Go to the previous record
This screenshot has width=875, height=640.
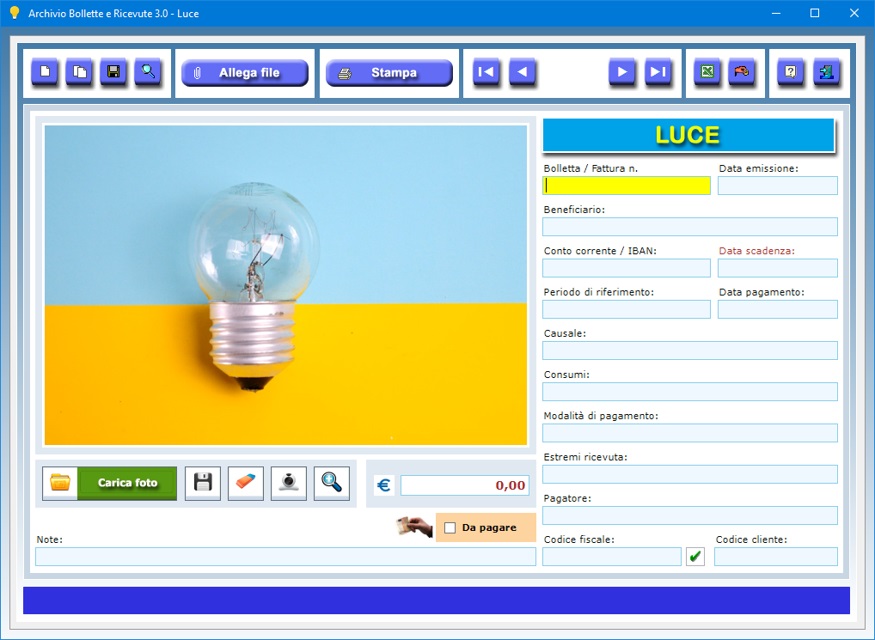click(x=522, y=72)
